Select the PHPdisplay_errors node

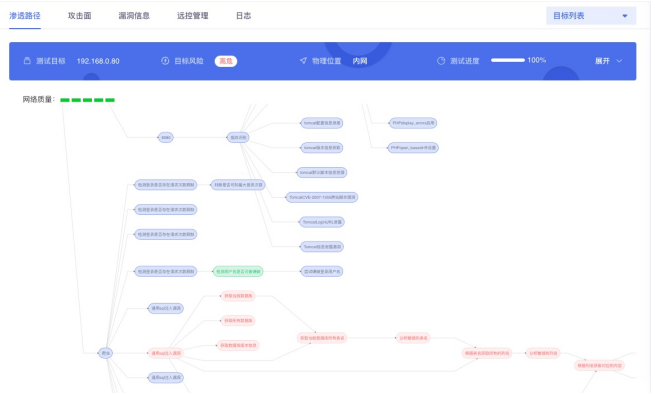click(x=413, y=123)
